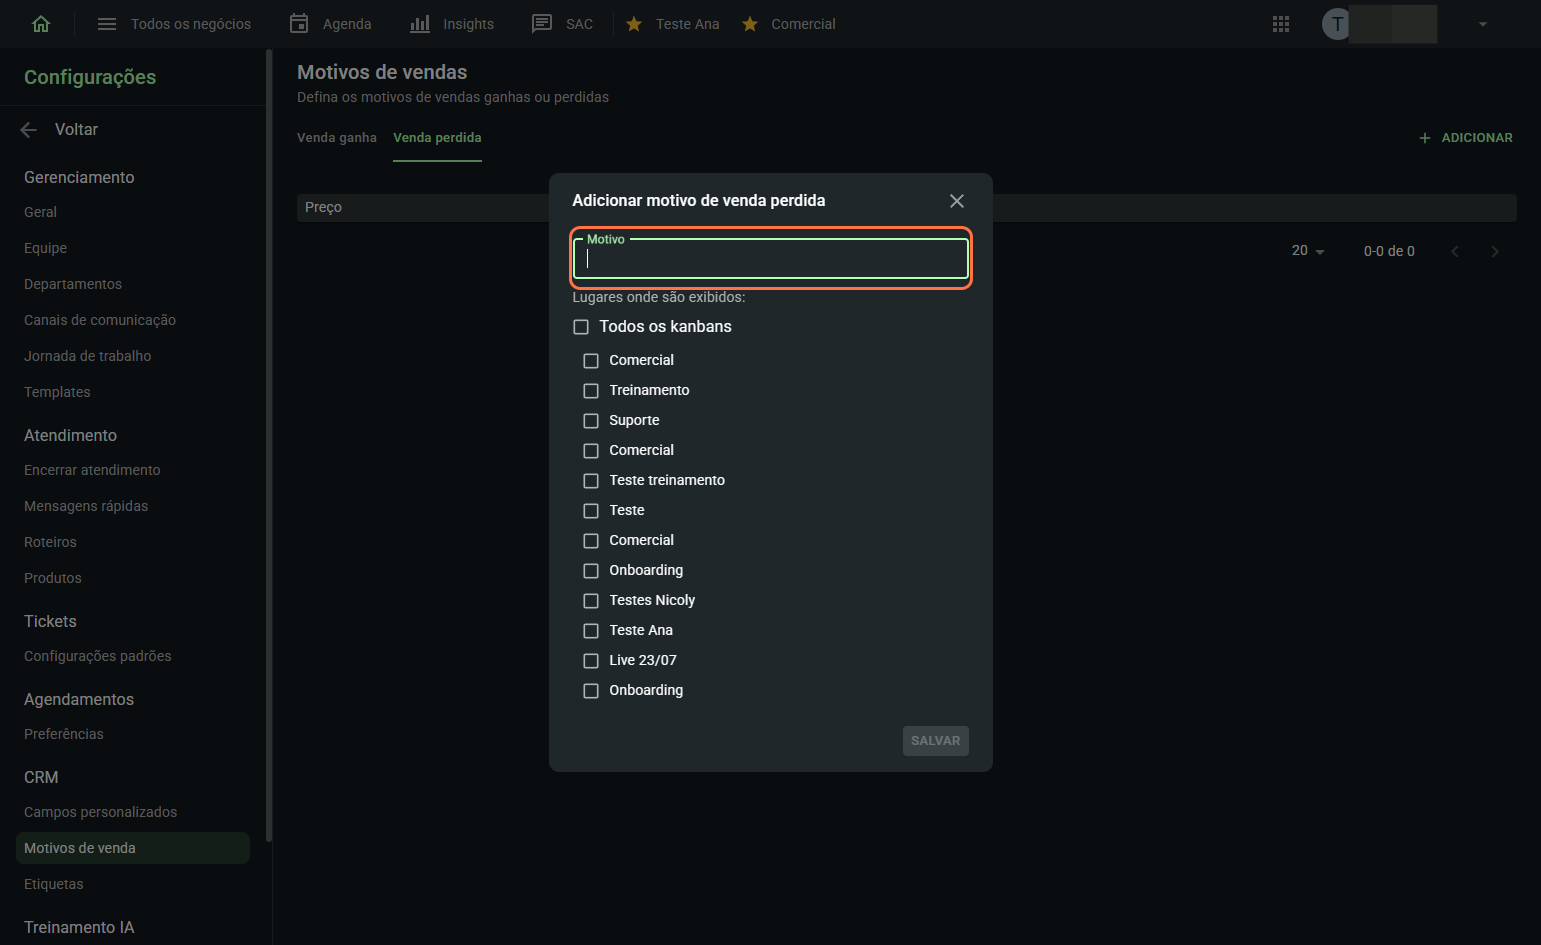
Task: Click the ADICIONAR button
Action: [1465, 138]
